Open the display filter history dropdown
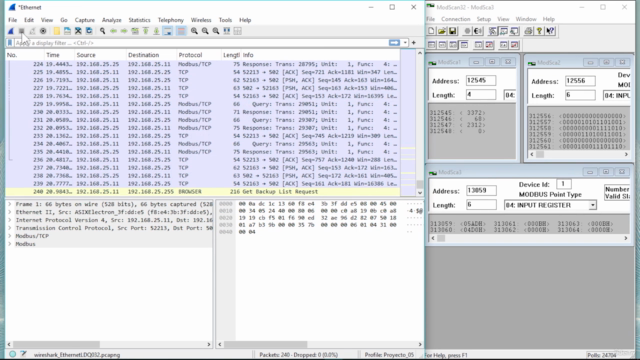This screenshot has height=360, width=640. point(405,43)
